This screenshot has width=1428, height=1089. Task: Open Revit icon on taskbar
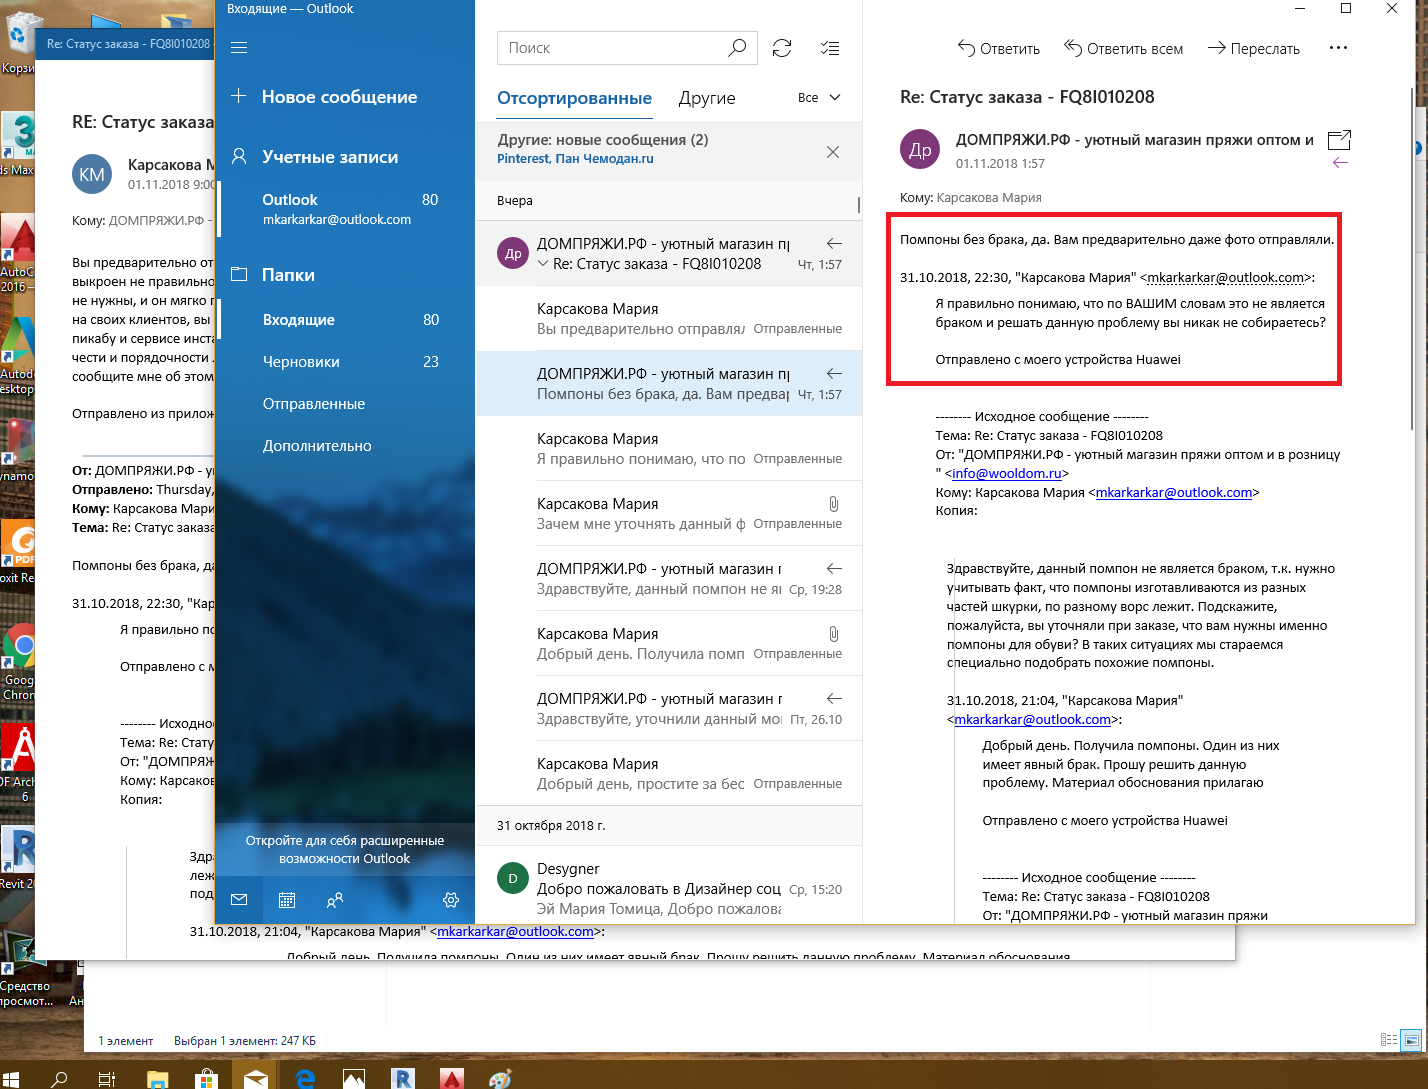coord(403,1079)
